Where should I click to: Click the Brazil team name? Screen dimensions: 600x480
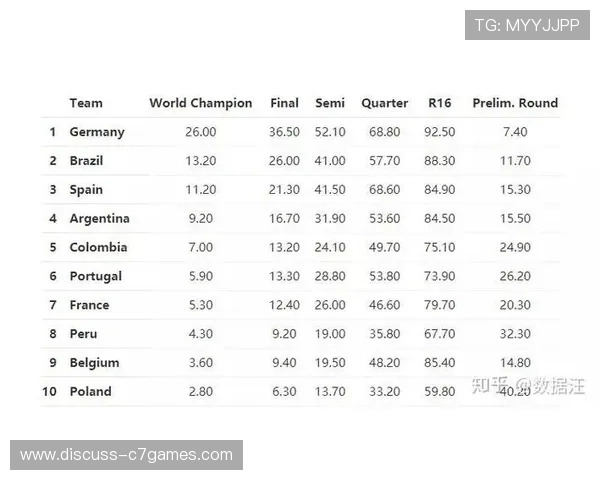(x=86, y=161)
